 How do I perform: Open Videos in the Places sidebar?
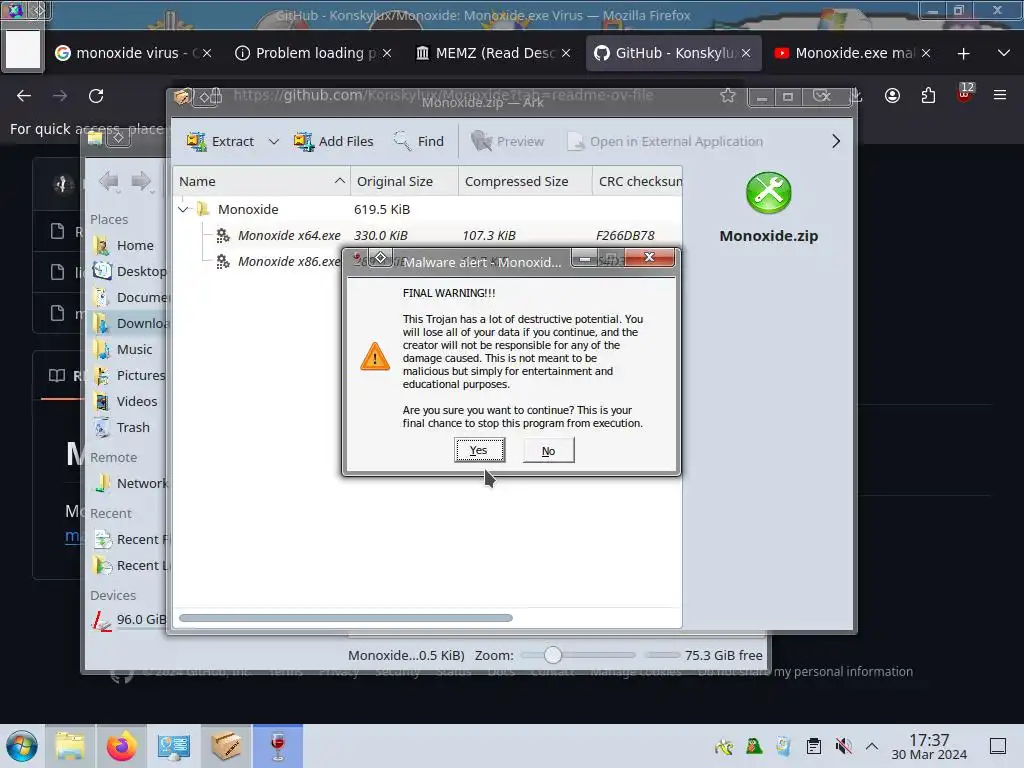click(127, 401)
